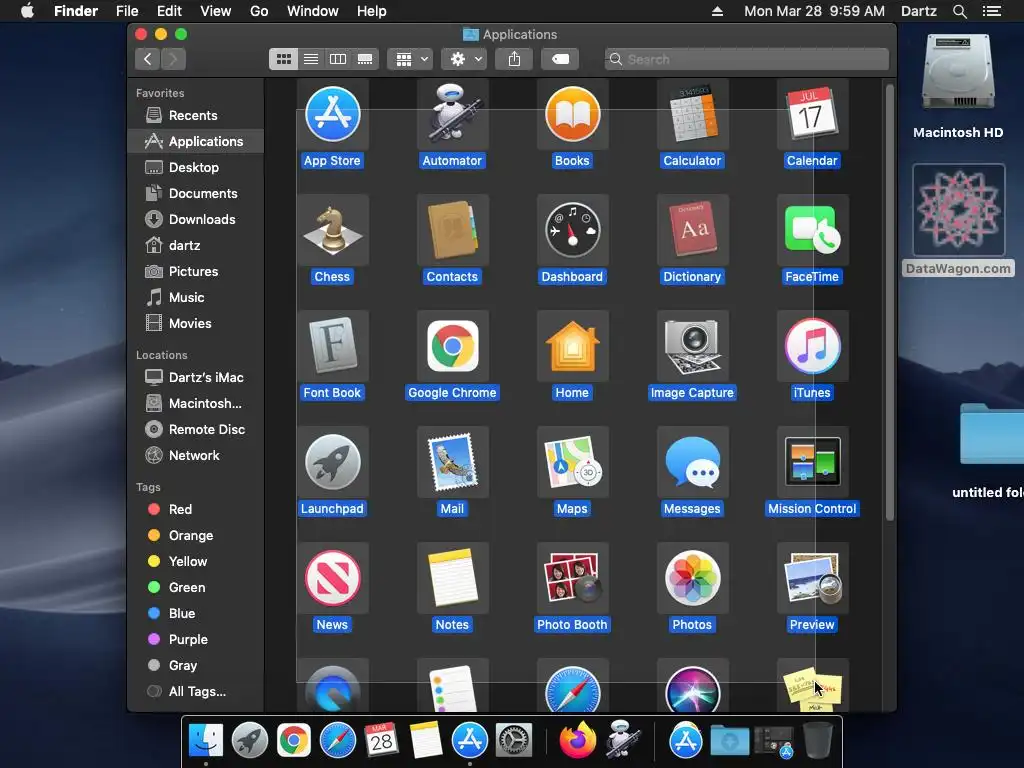Open Recents in the sidebar
Screen dimensions: 1024x768
(x=195, y=116)
